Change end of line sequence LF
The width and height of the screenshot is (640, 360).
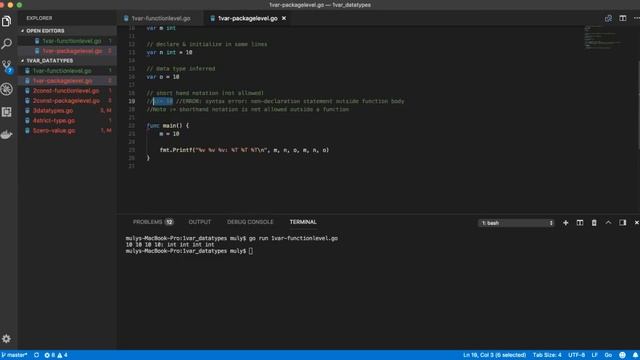click(x=595, y=355)
